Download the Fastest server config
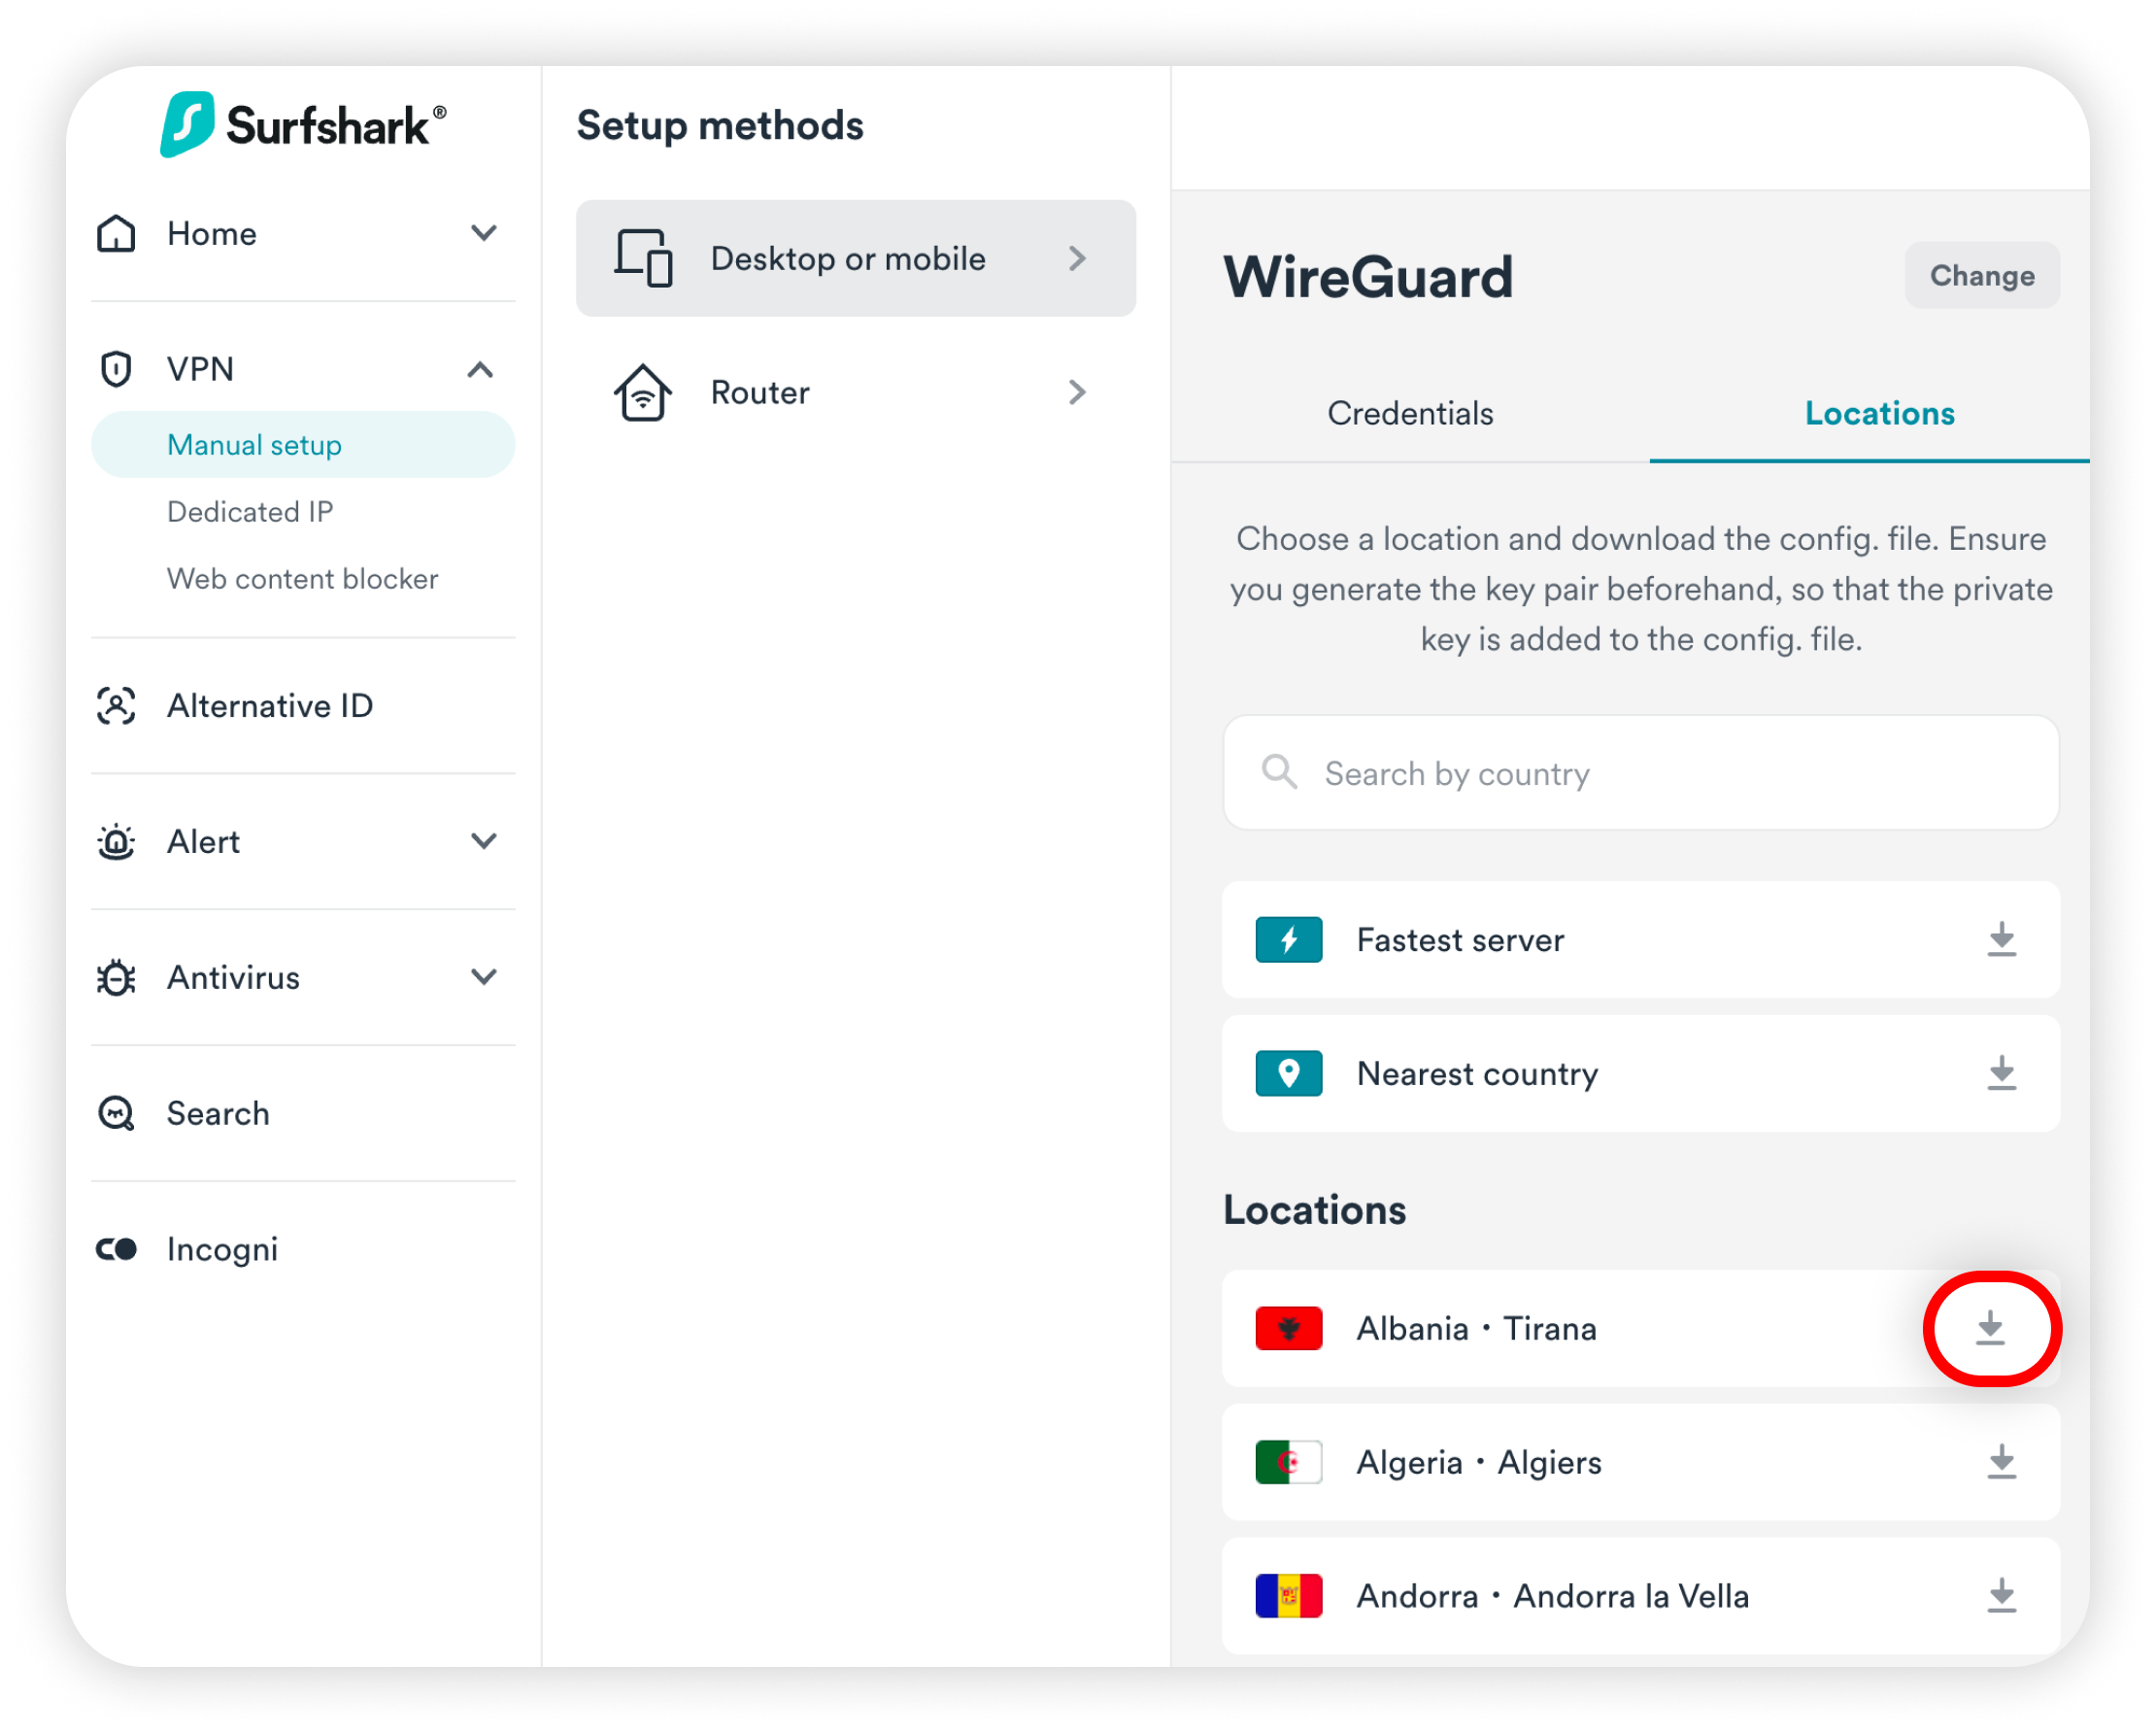Viewport: 2156px width, 1733px height. click(x=2001, y=939)
